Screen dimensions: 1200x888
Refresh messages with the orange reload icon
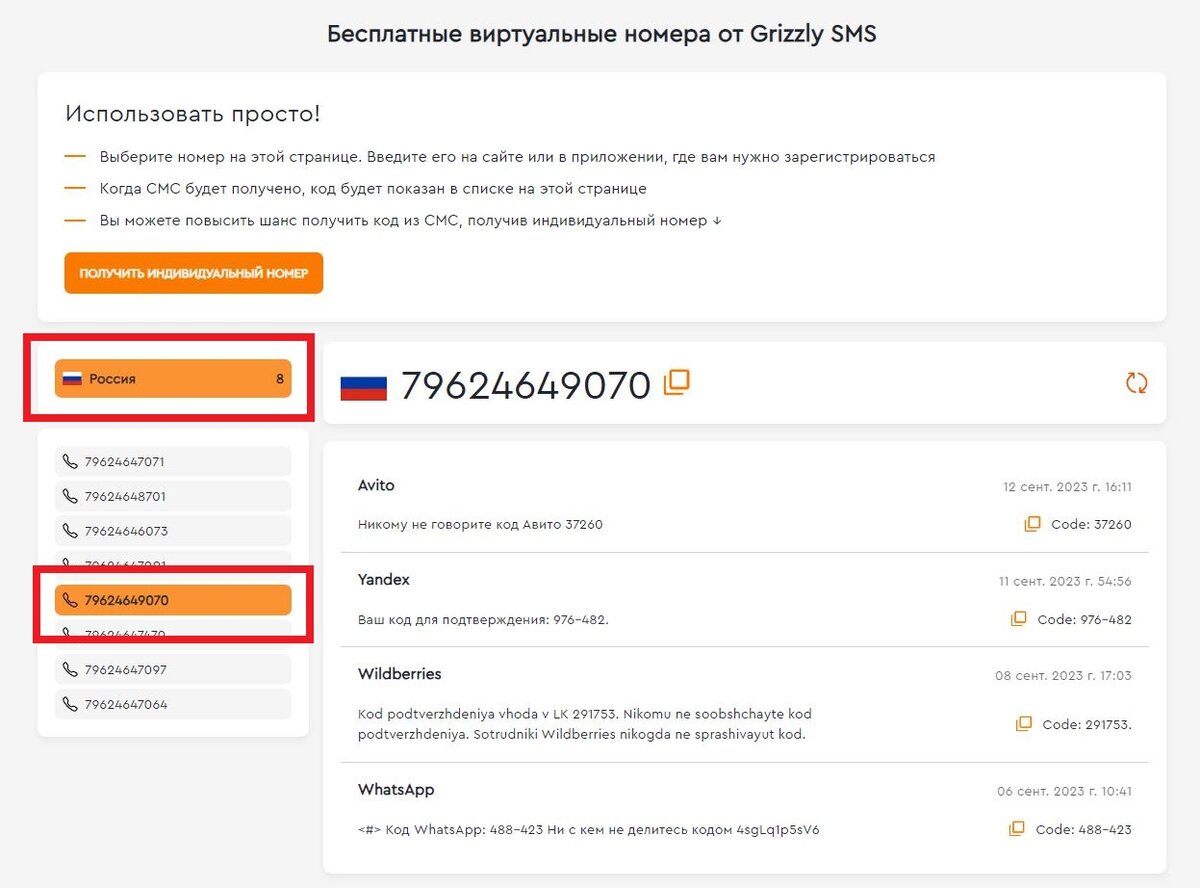[x=1136, y=383]
